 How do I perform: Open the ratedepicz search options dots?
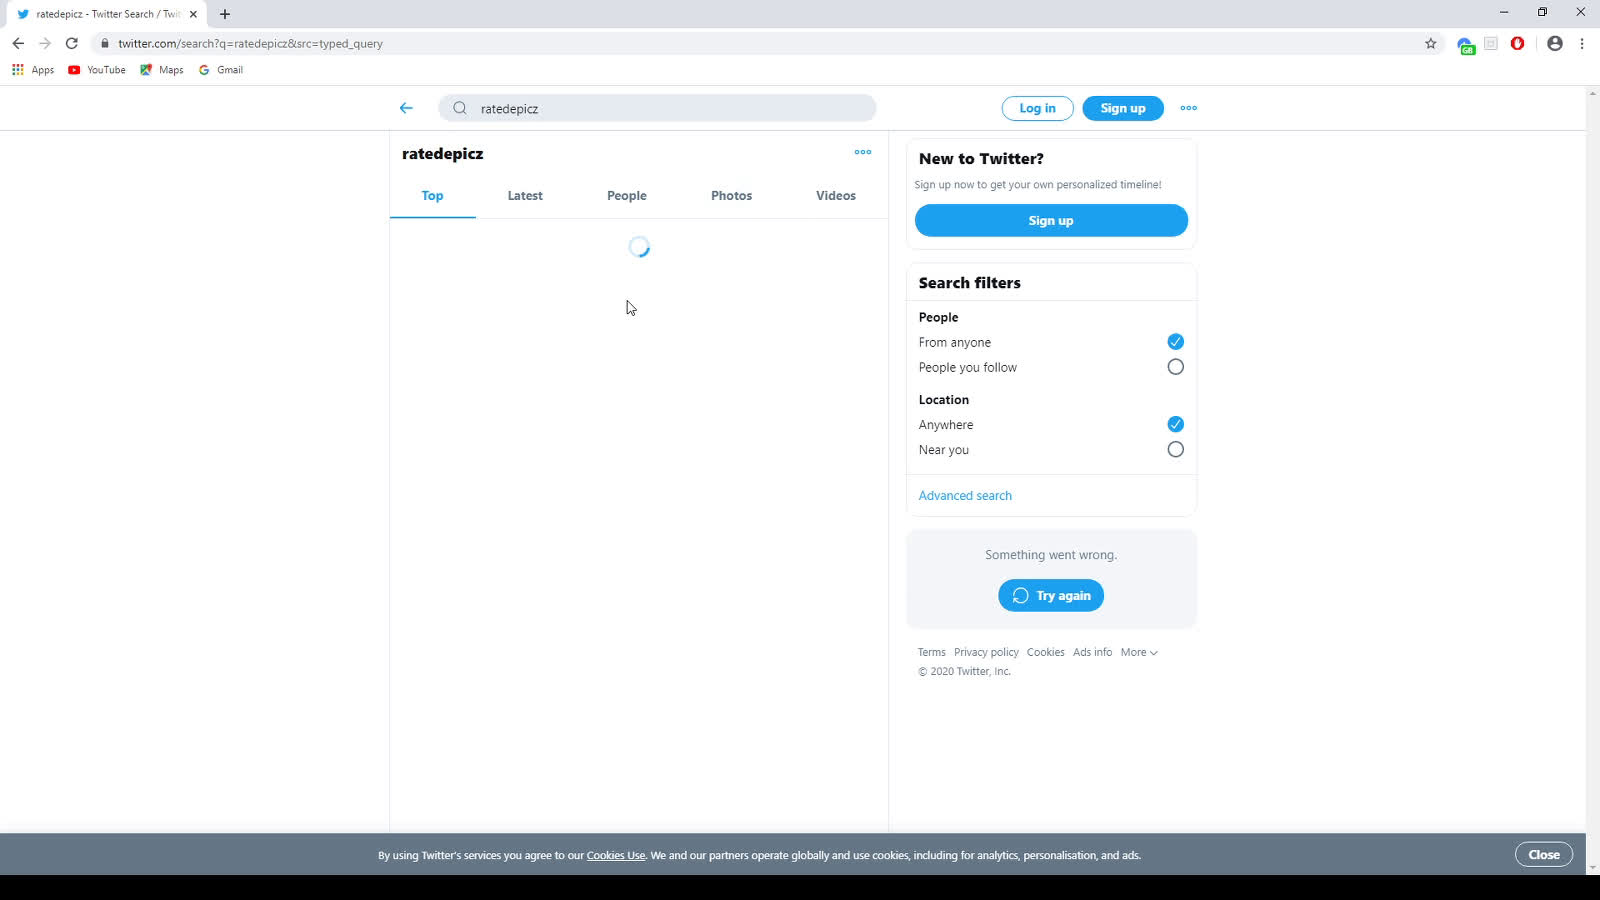coord(863,152)
